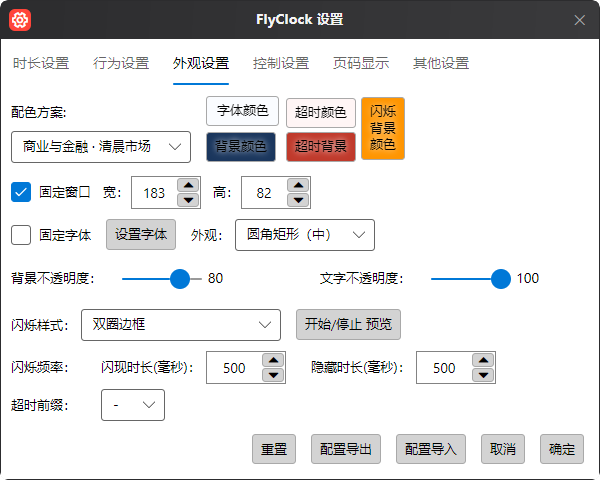Image resolution: width=600 pixels, height=480 pixels.
Task: Switch to the 时长设置 tab
Action: 41,63
